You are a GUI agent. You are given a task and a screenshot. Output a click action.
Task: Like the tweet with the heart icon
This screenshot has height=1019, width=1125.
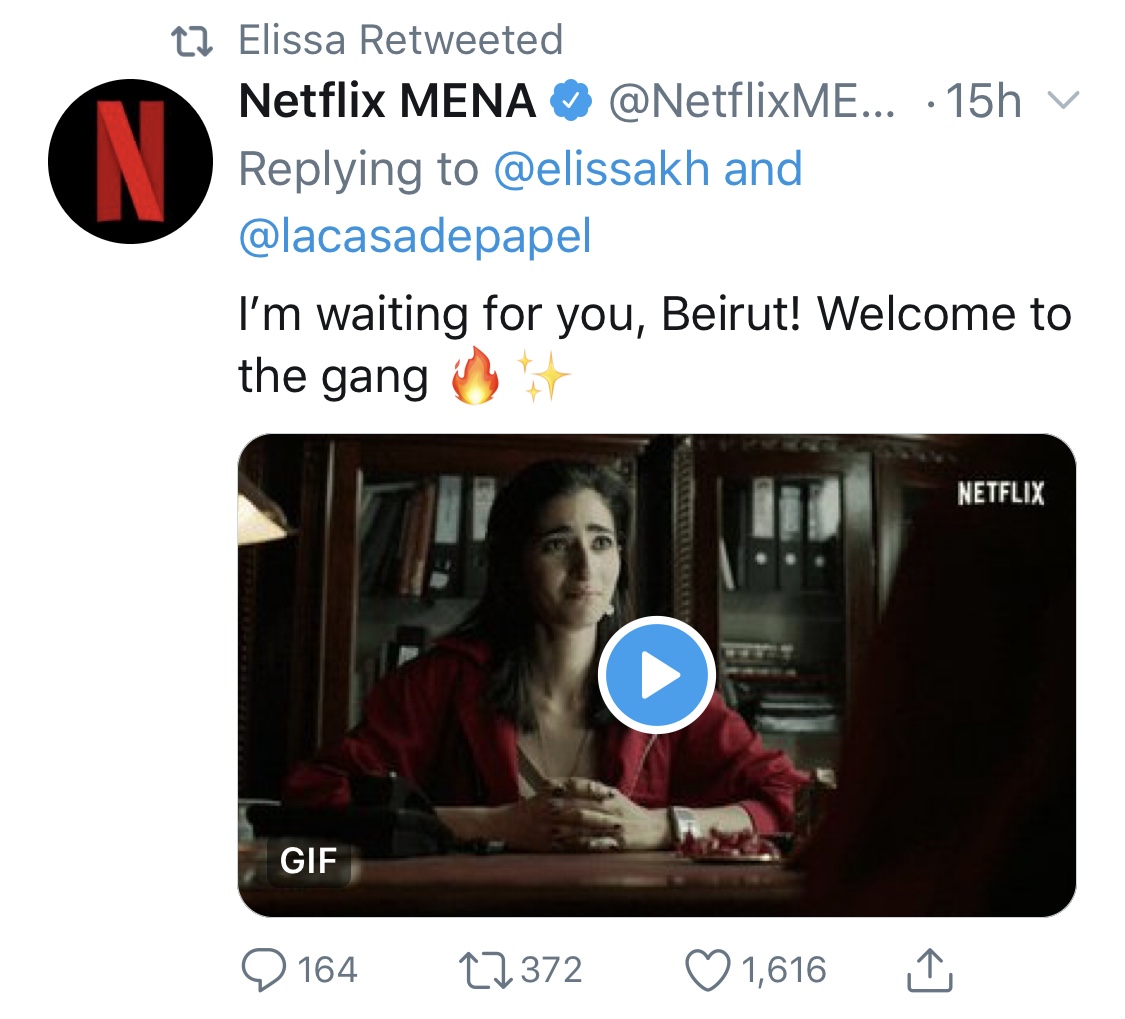tap(706, 969)
